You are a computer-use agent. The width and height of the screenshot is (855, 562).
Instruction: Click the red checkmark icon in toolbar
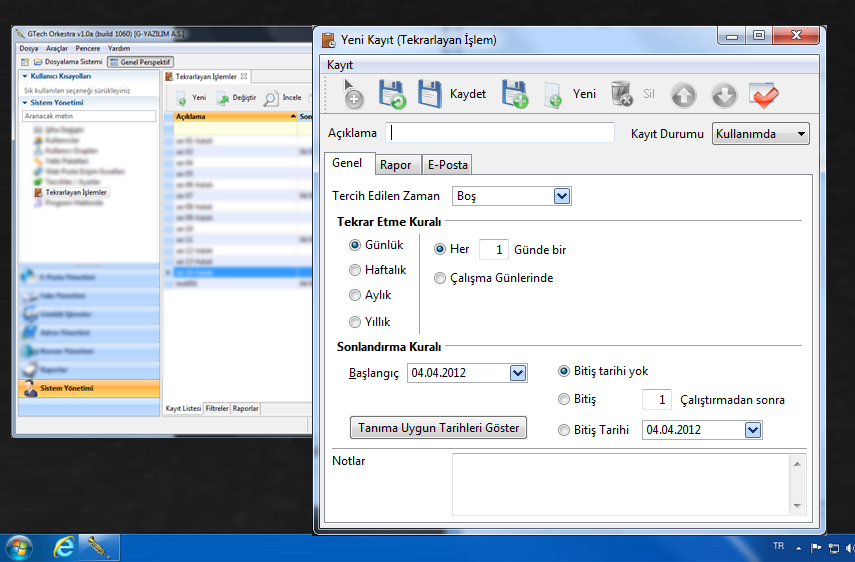tap(764, 95)
